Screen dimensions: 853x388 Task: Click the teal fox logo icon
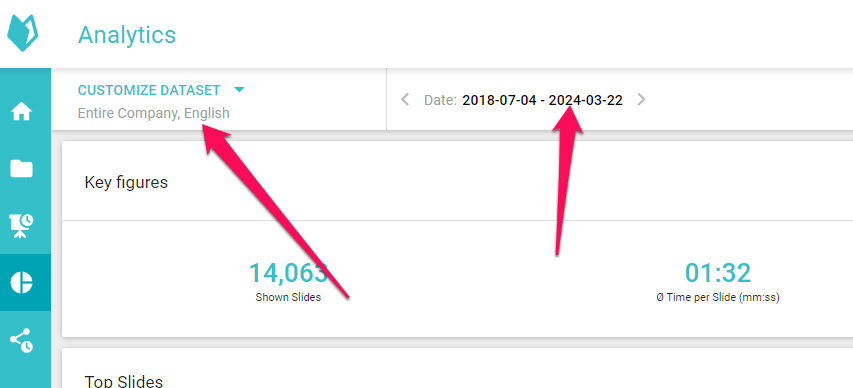pyautogui.click(x=23, y=33)
